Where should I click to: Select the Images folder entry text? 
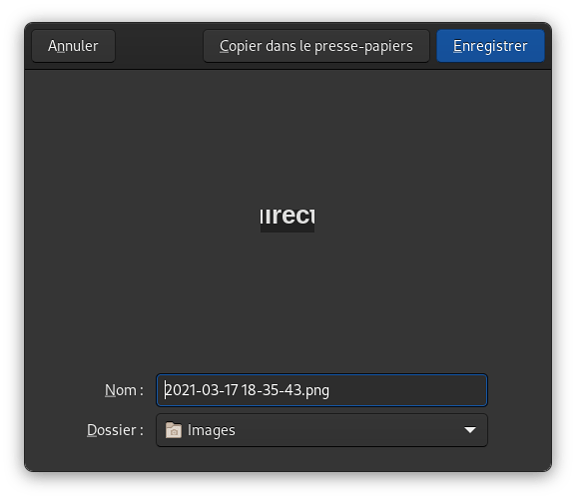pyautogui.click(x=211, y=430)
